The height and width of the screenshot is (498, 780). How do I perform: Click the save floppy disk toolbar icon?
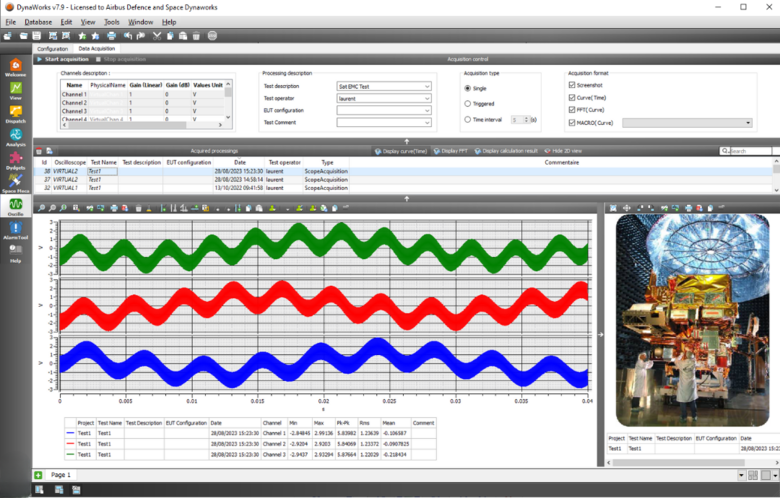[37, 36]
